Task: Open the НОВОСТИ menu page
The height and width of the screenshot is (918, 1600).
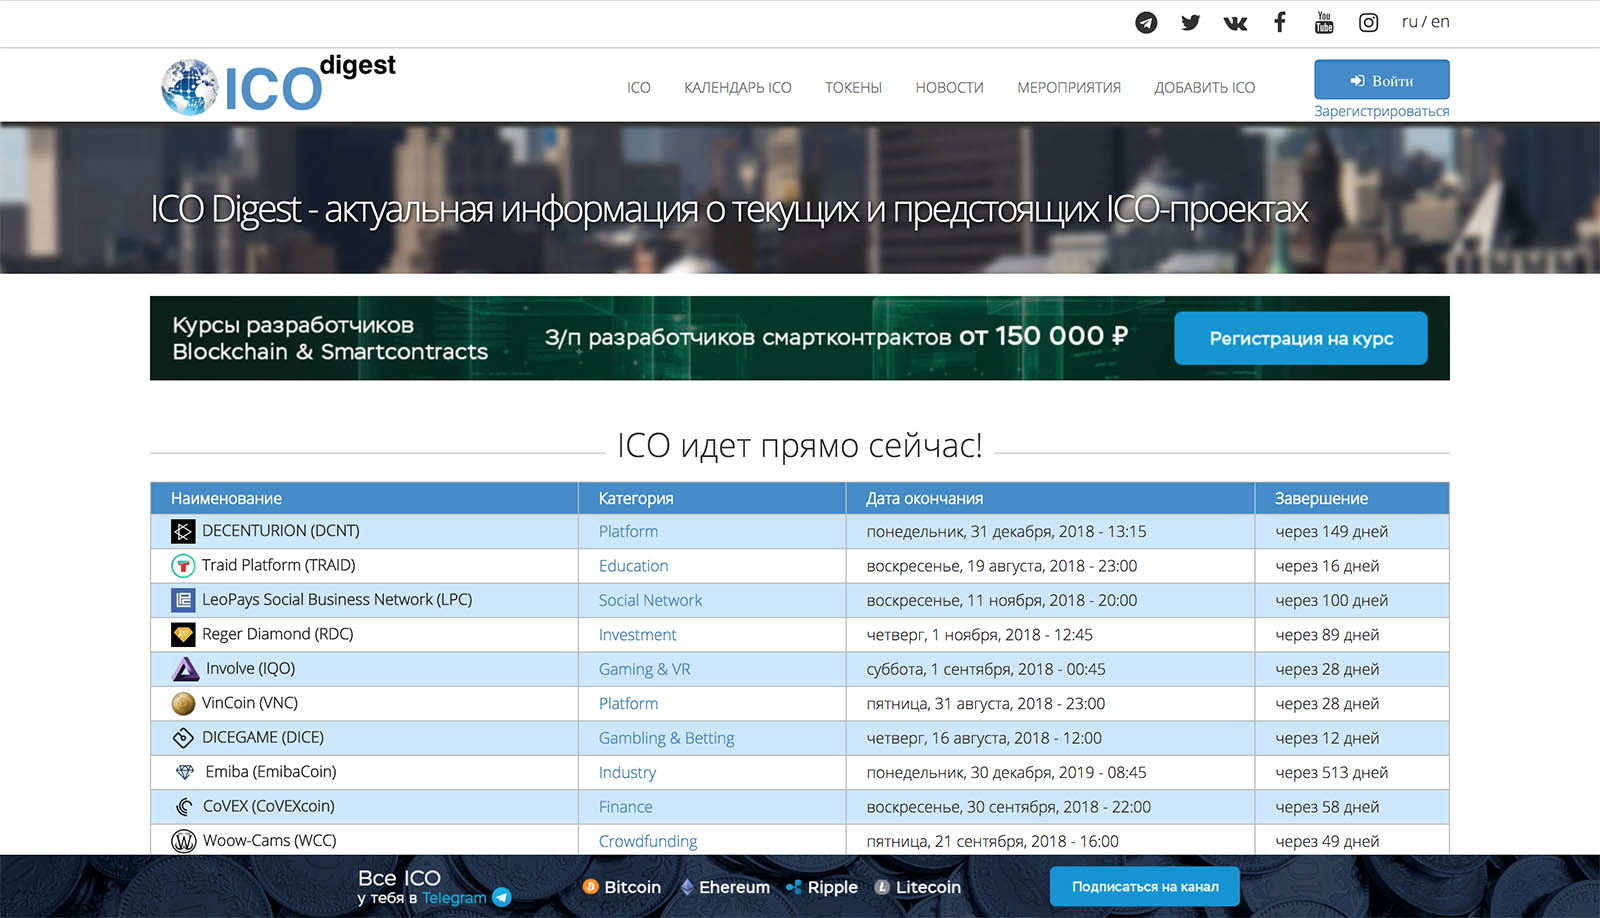Action: click(949, 88)
